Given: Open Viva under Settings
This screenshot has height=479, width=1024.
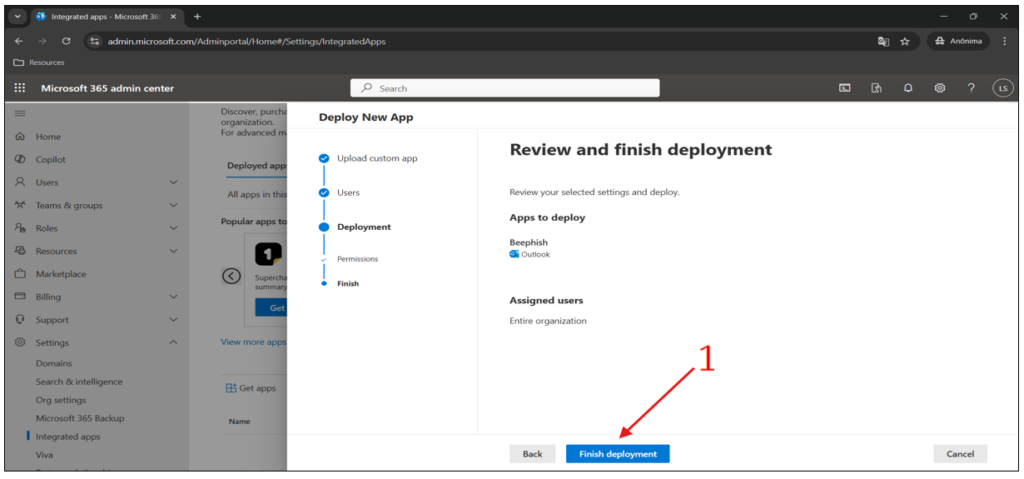Looking at the screenshot, I should tap(44, 455).
